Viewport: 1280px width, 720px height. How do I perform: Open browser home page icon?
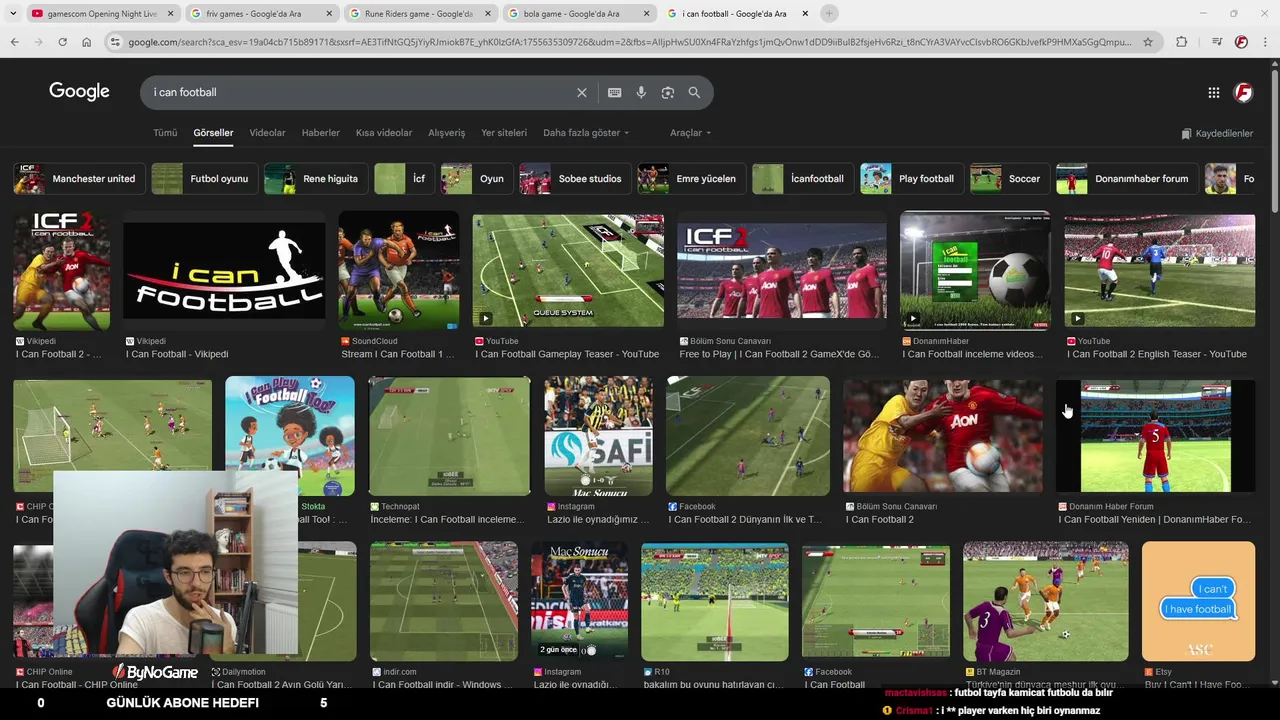86,42
